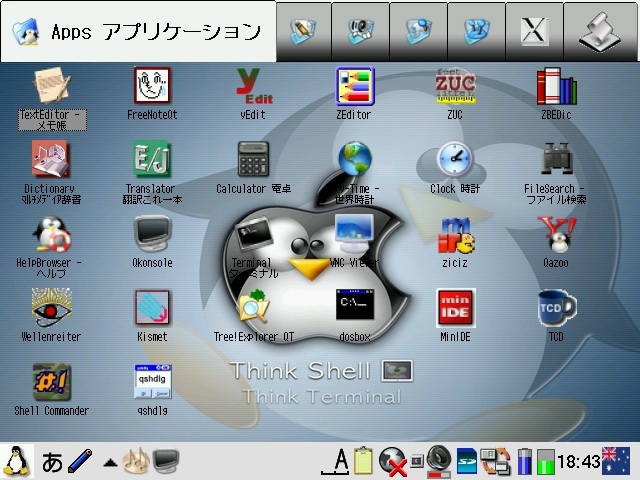
Task: Toggle Japanese input with the あ icon
Action: (52, 462)
